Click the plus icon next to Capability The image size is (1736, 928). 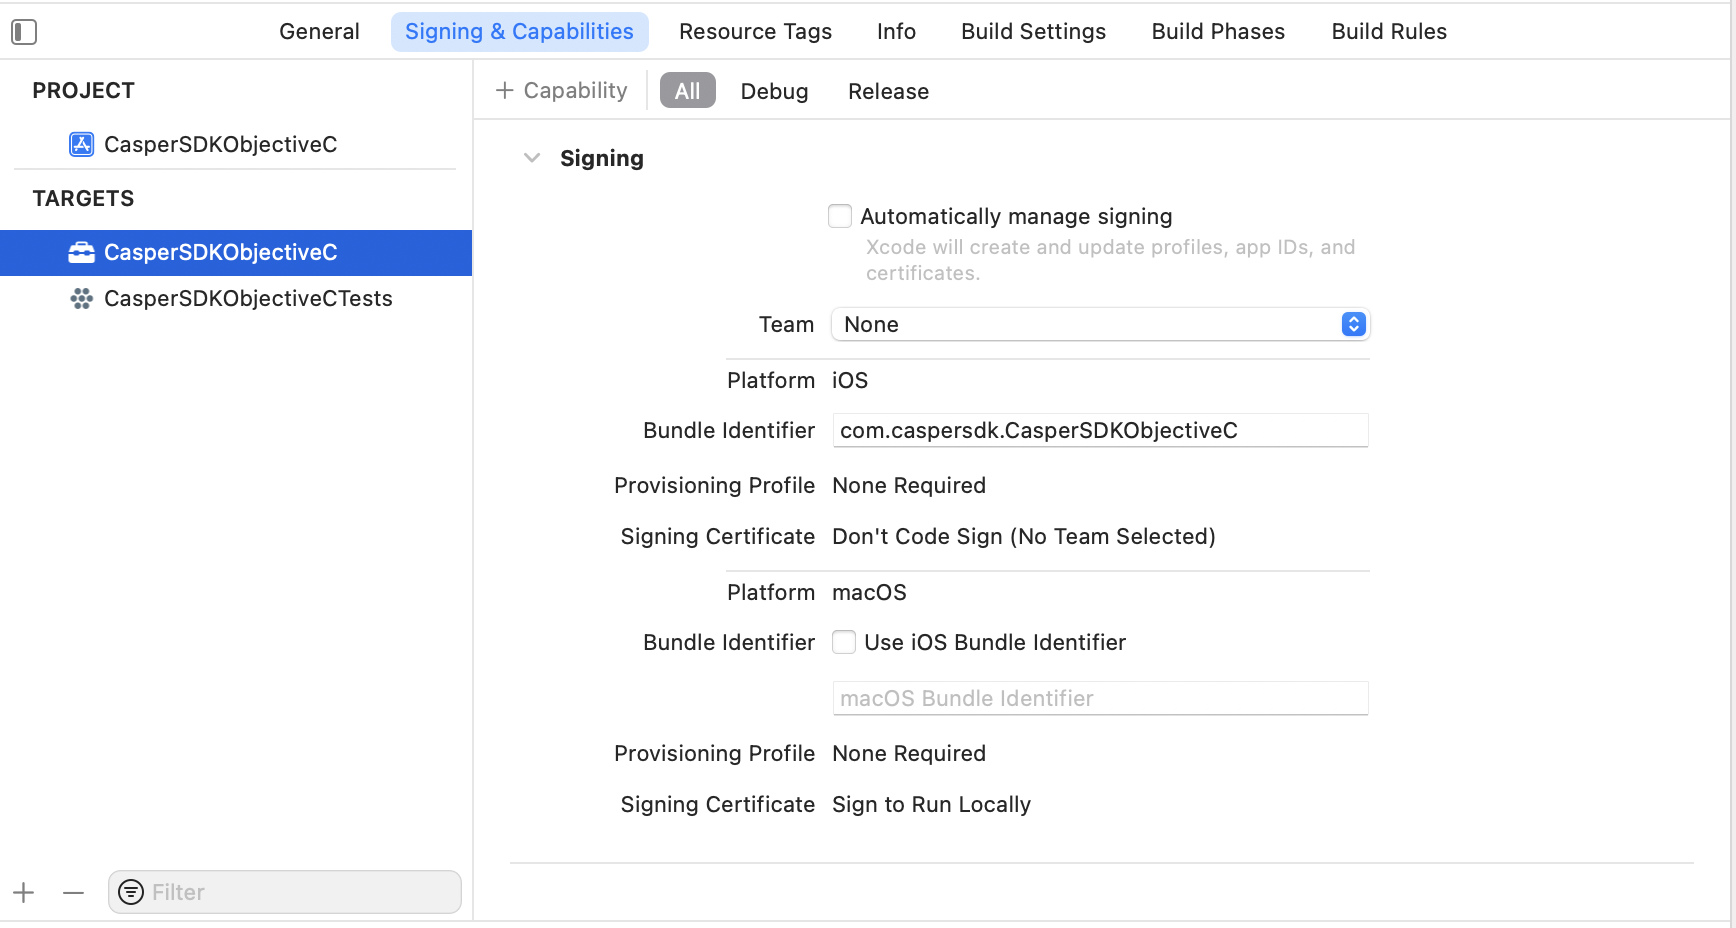pyautogui.click(x=504, y=90)
